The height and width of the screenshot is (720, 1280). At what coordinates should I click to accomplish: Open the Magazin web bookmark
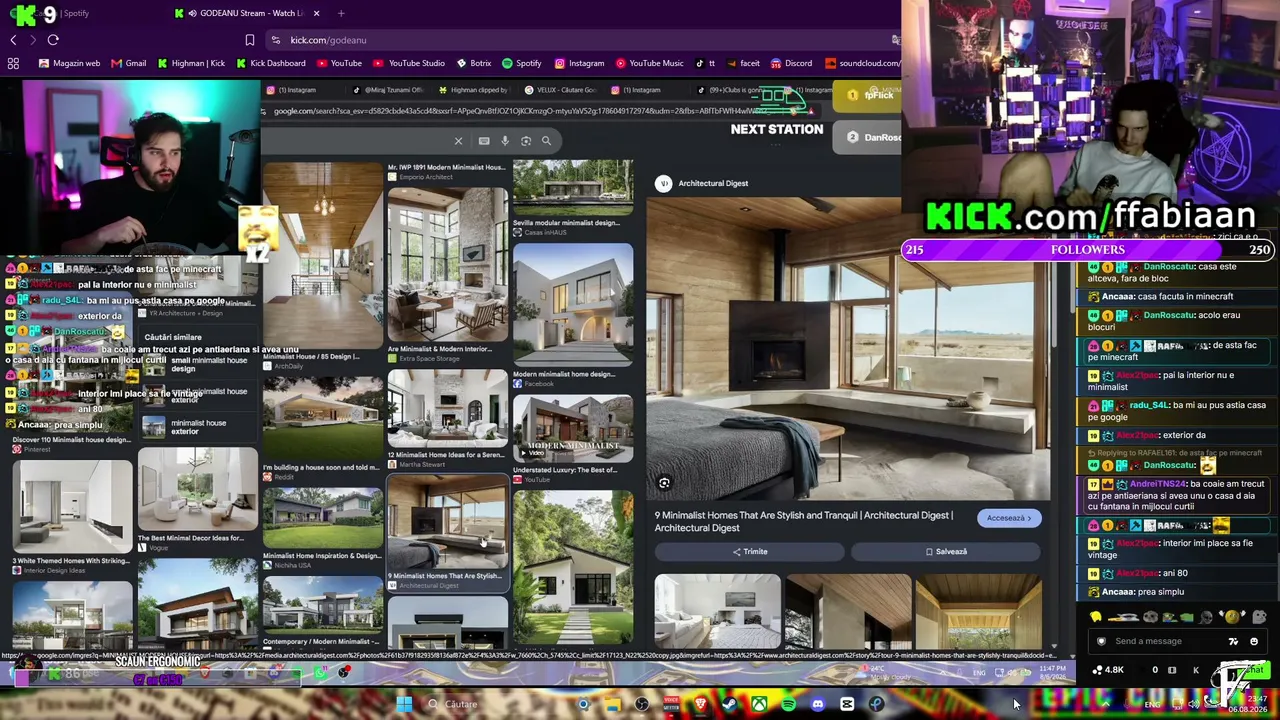point(69,63)
